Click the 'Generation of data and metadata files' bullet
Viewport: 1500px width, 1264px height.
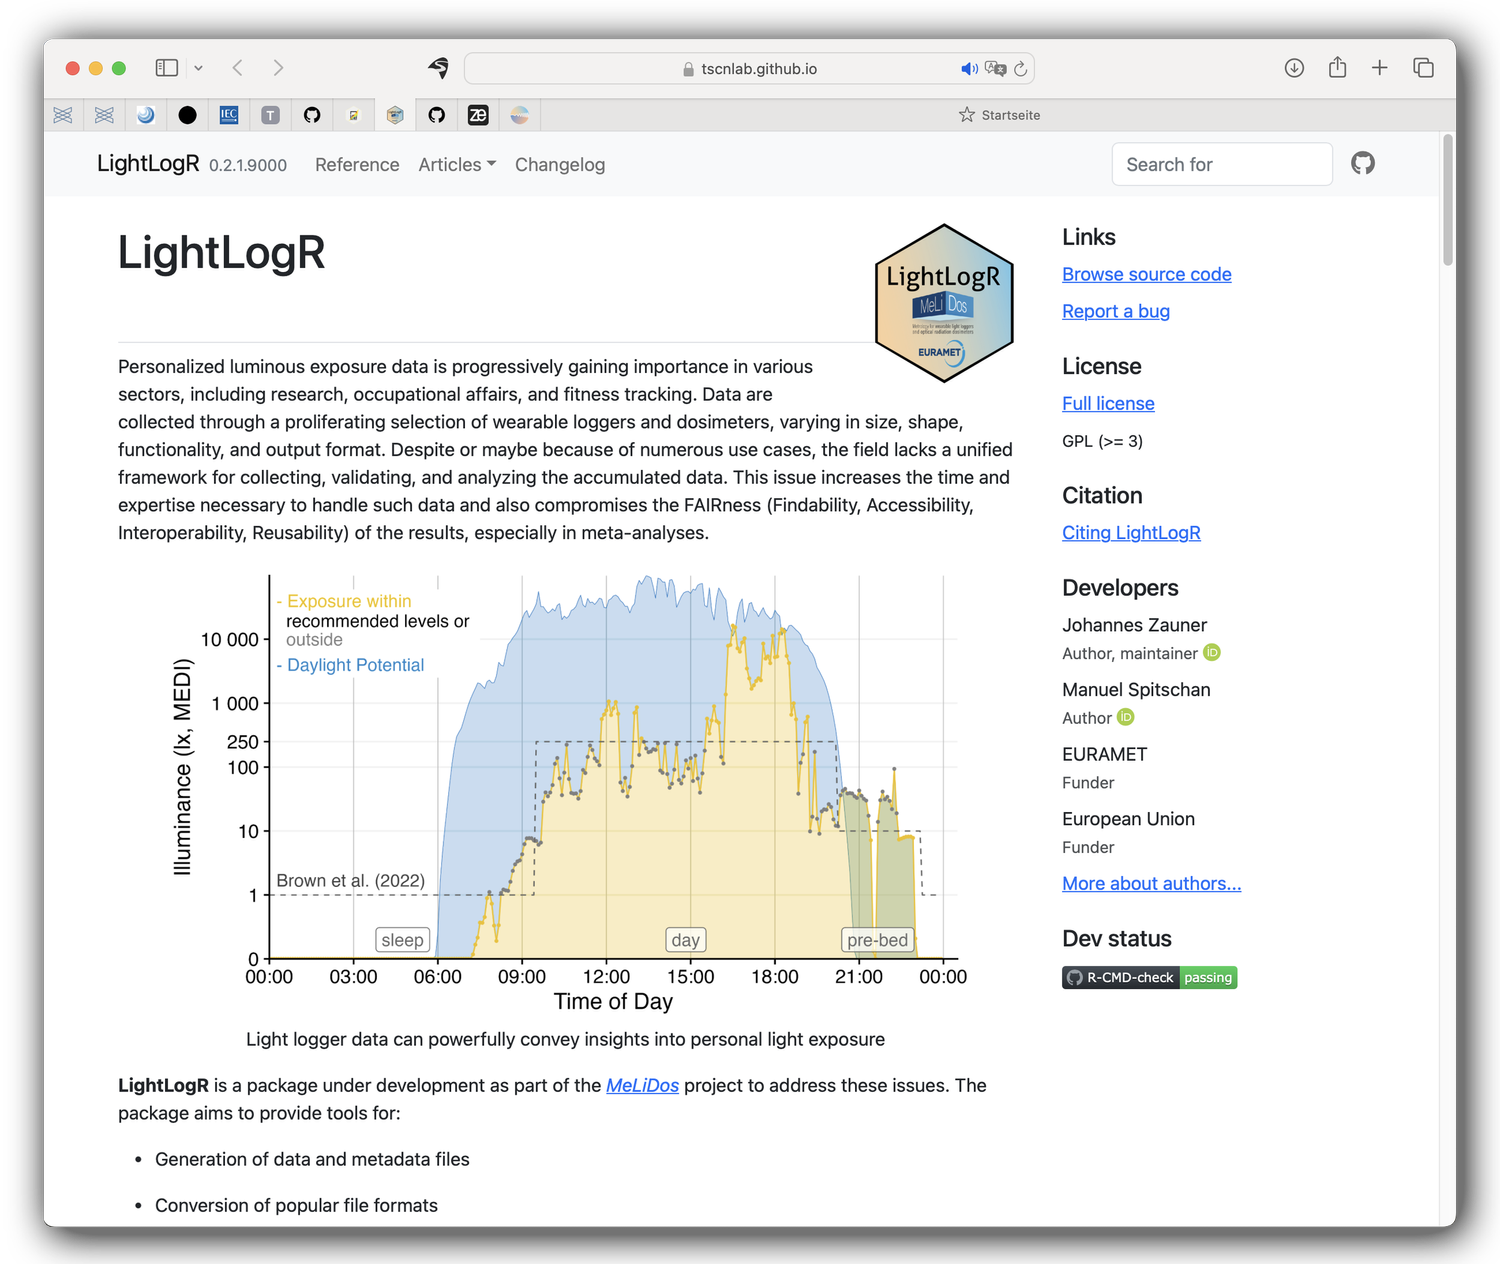(x=312, y=1160)
